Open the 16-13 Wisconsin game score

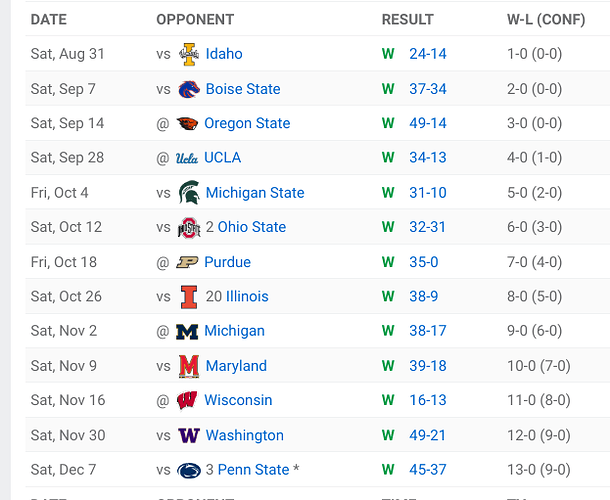(428, 400)
